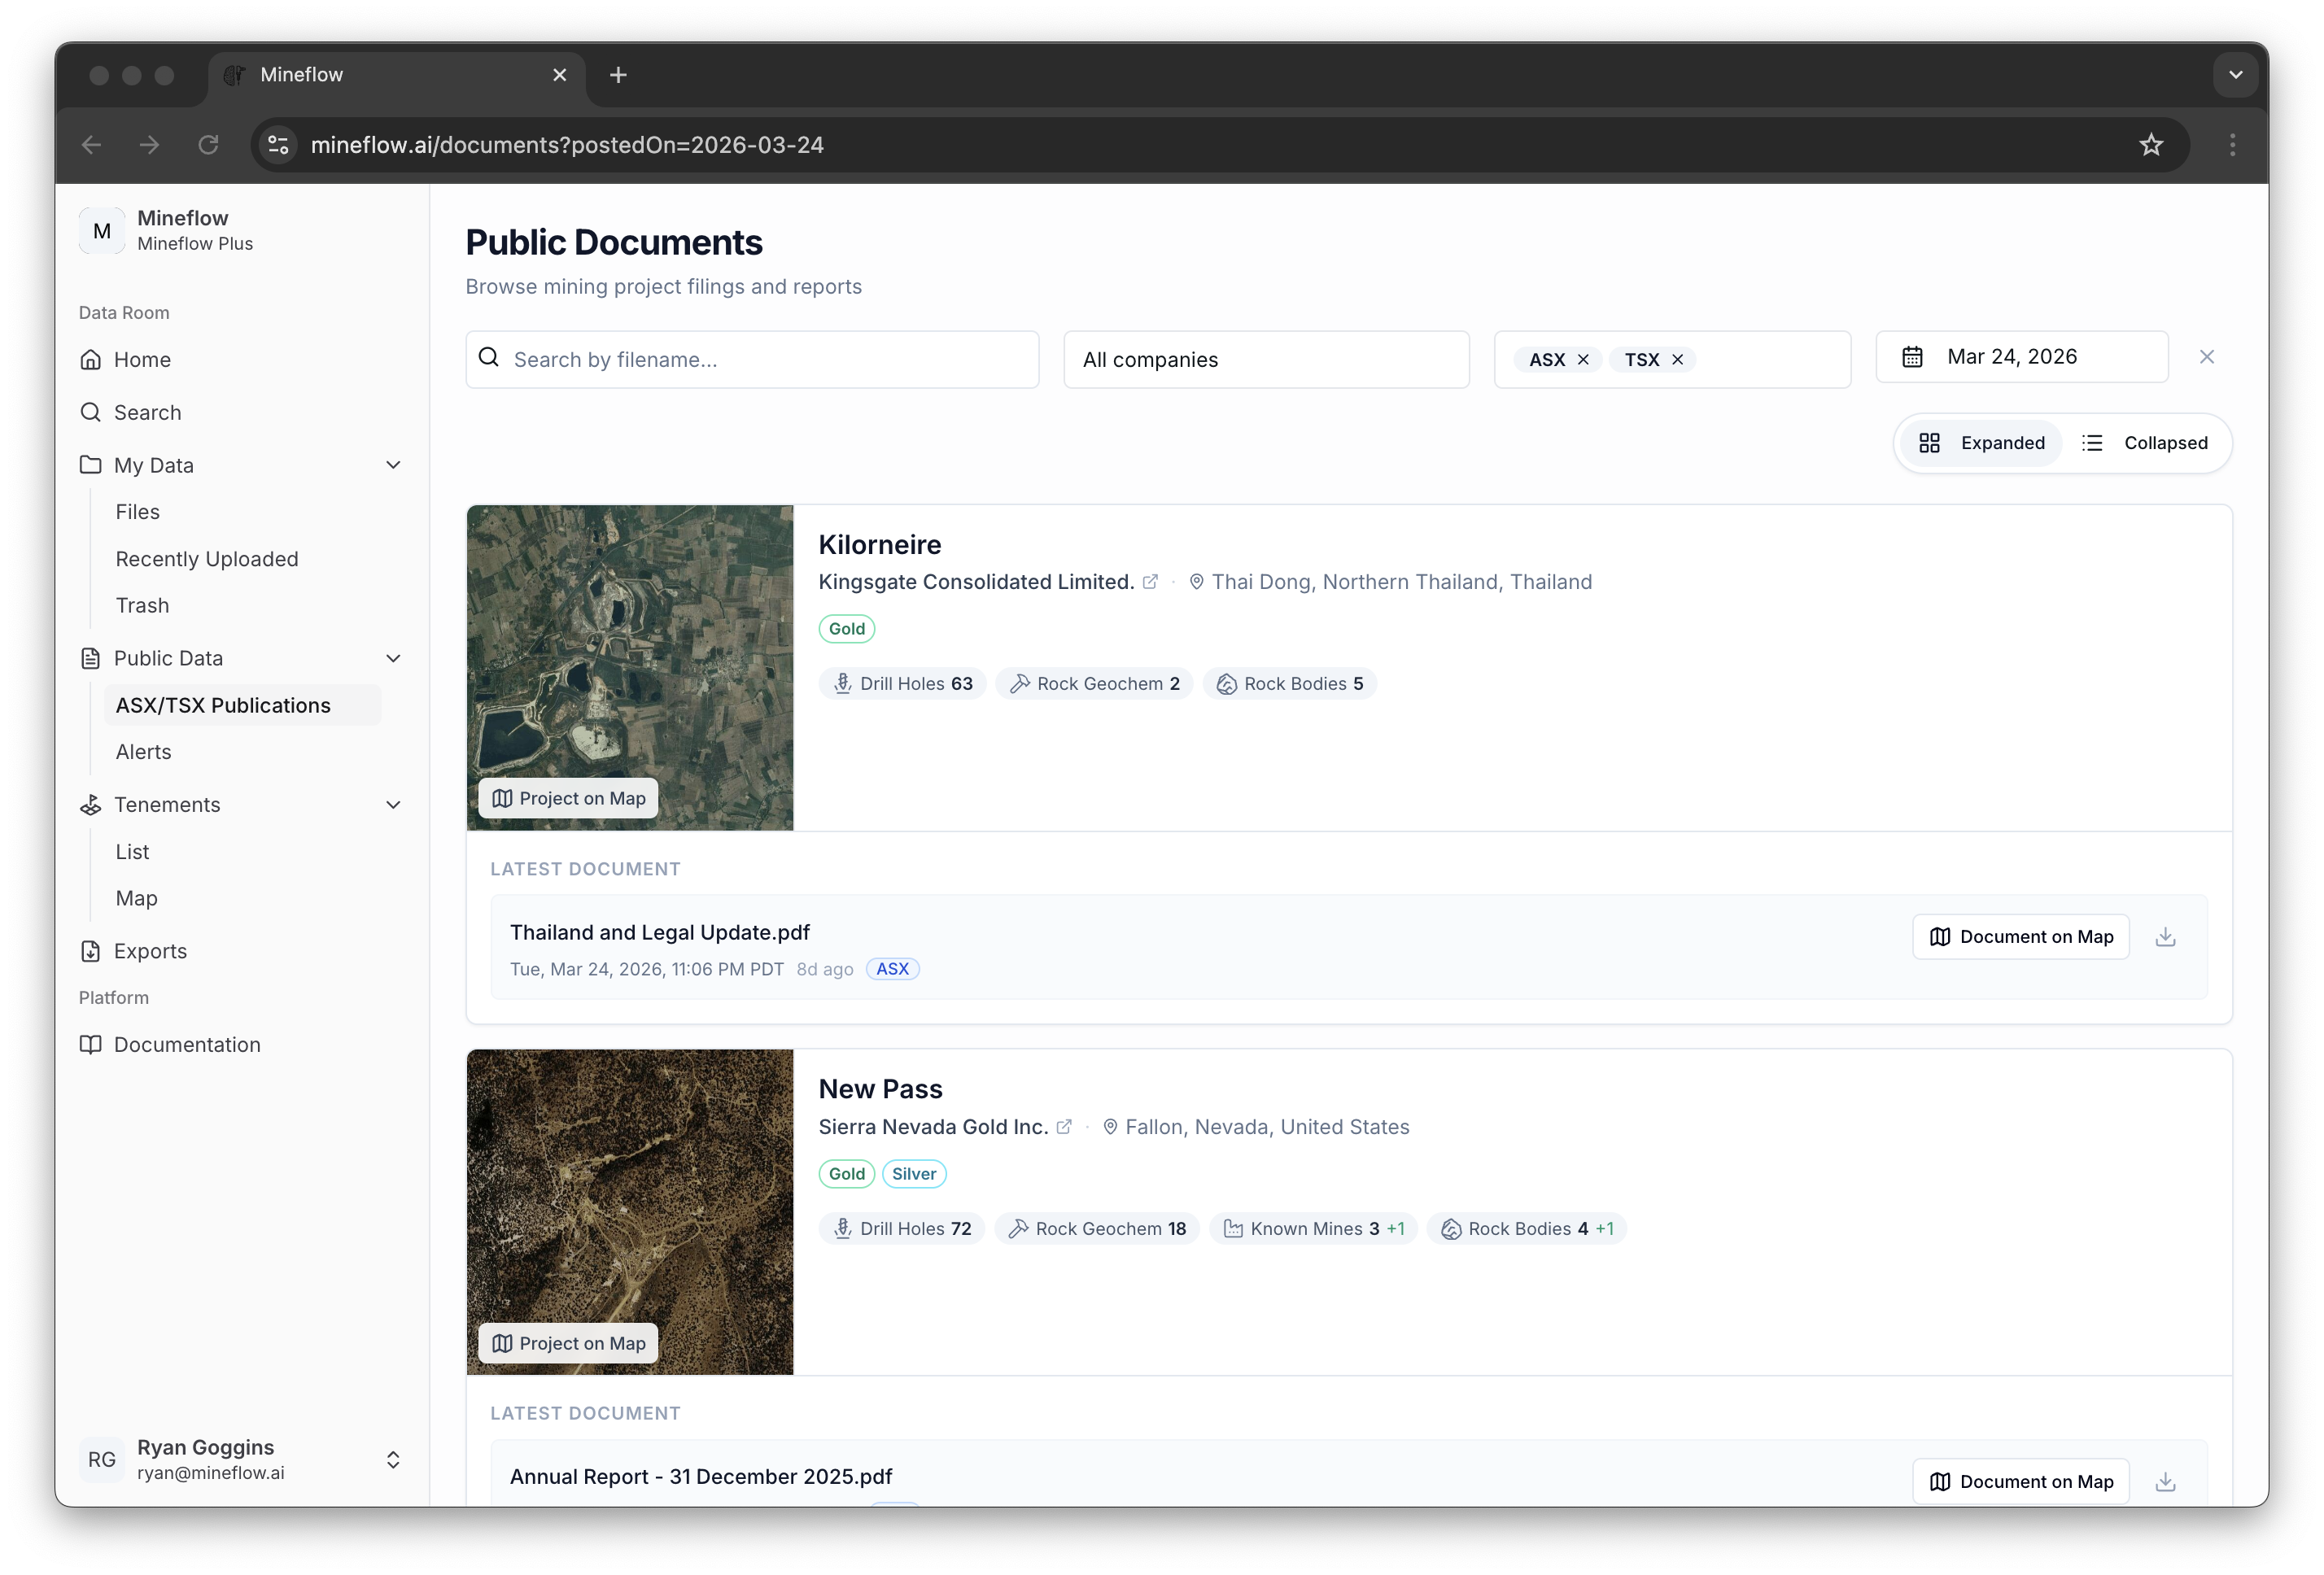Remove the TSX exchange filter chip

point(1678,360)
